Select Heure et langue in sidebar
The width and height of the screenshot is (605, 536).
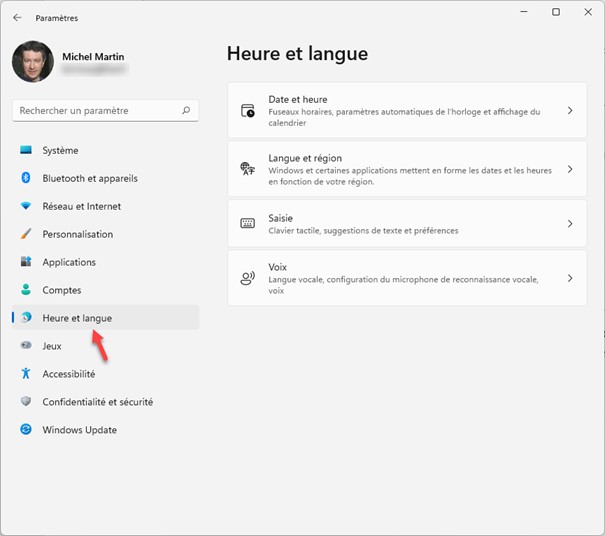(77, 318)
